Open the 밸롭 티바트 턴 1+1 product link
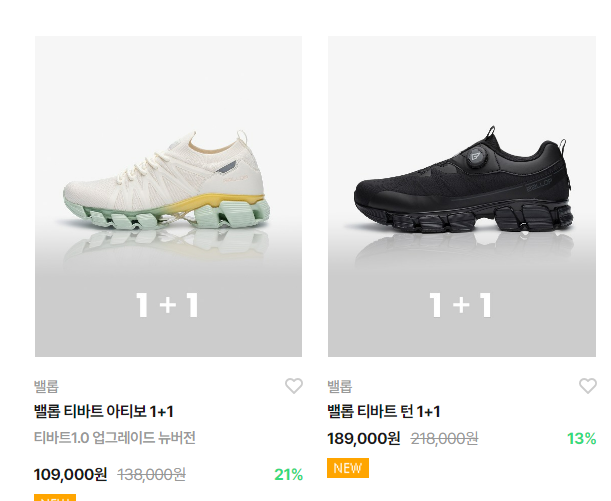 [384, 412]
